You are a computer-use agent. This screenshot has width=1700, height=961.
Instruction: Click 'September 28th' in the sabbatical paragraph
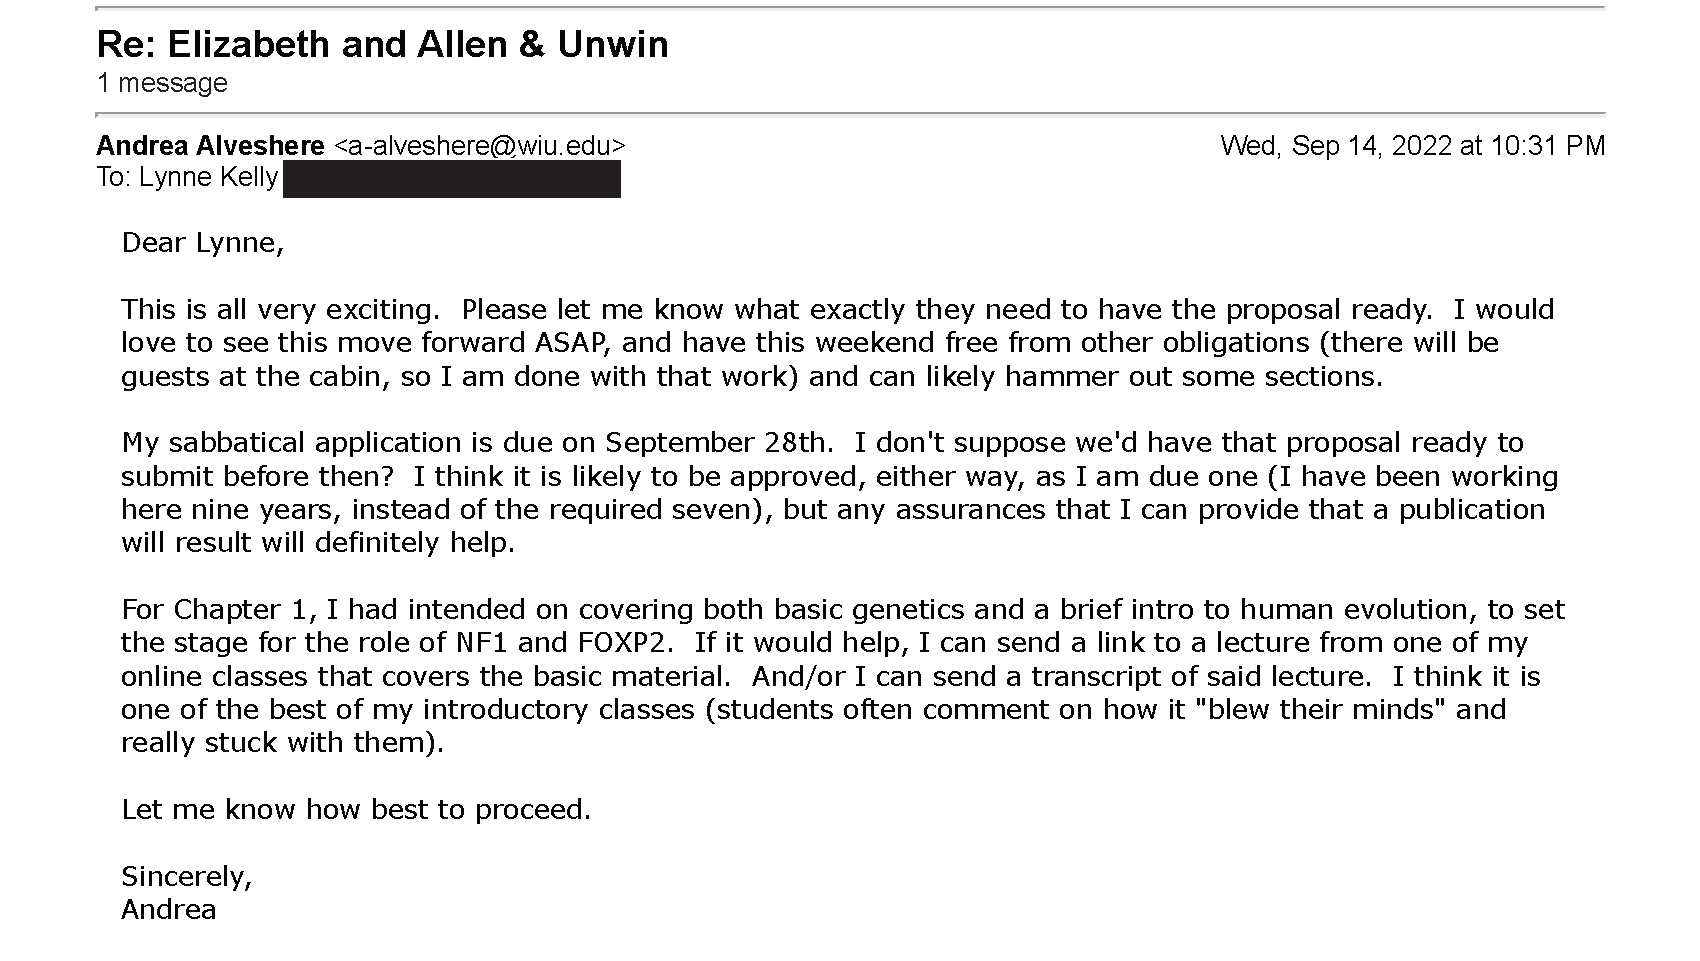(x=718, y=443)
